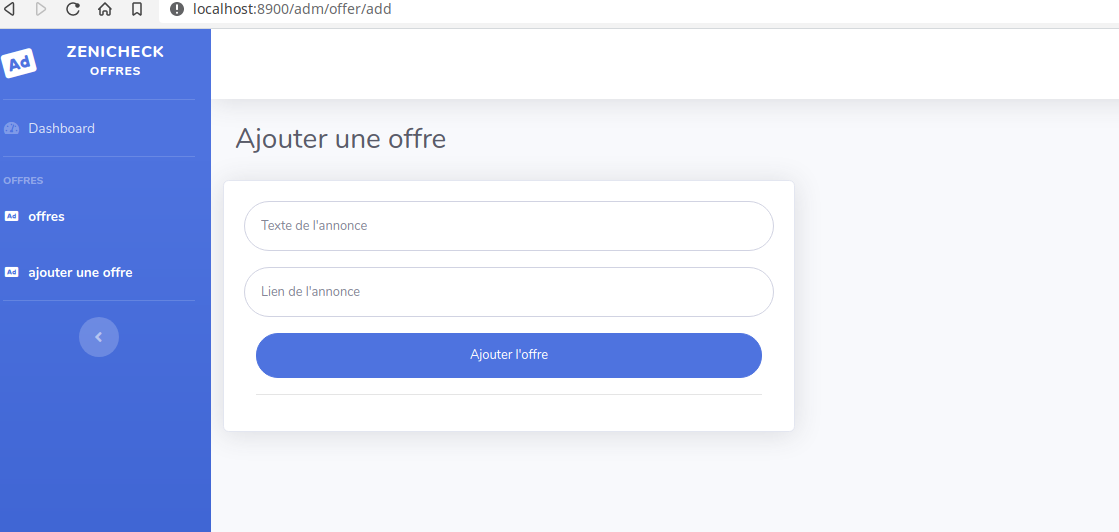Click the ZENICHECK OFFRES brand title
Viewport: 1119px width, 532px height.
(x=116, y=61)
